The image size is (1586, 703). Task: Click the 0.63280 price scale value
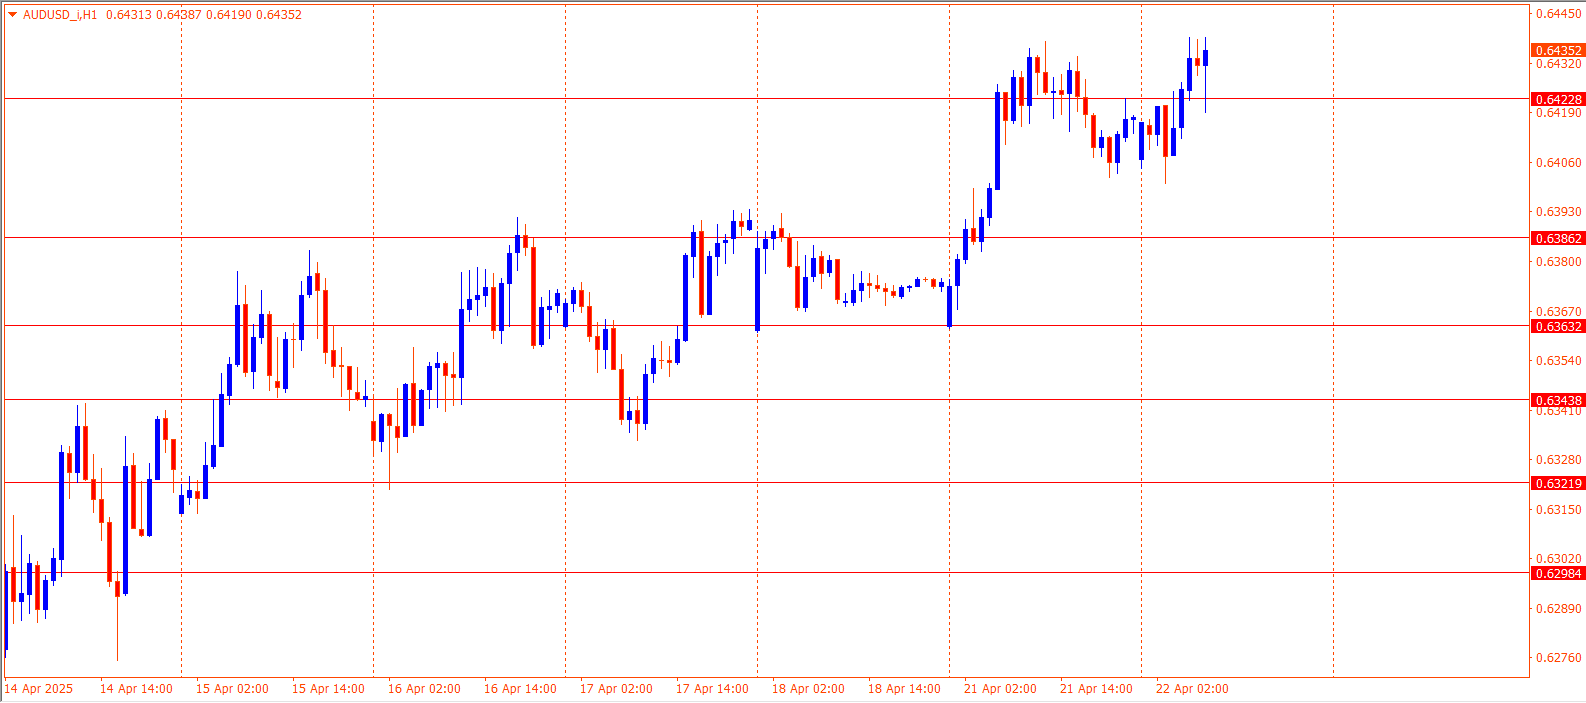click(x=1559, y=460)
